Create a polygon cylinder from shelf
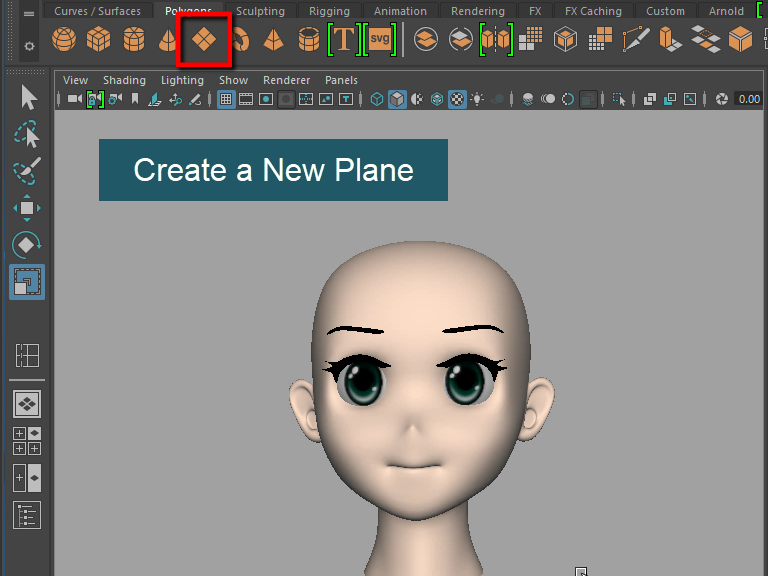 [133, 40]
